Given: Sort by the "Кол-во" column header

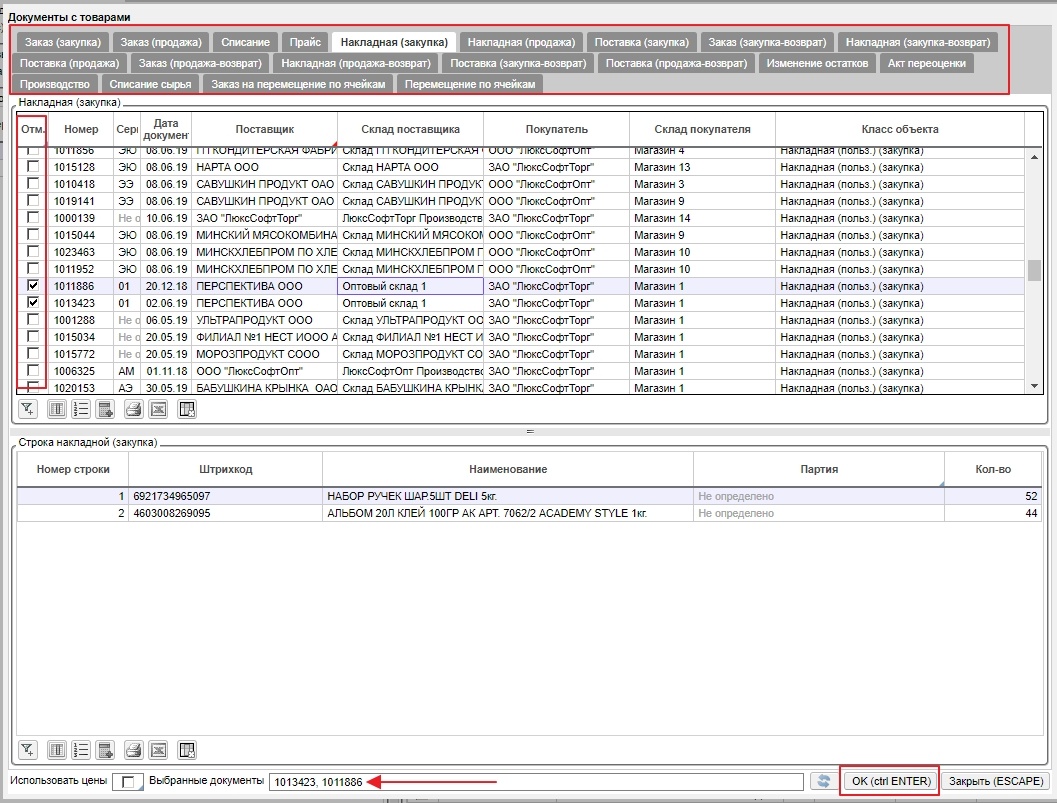Looking at the screenshot, I should click(992, 469).
